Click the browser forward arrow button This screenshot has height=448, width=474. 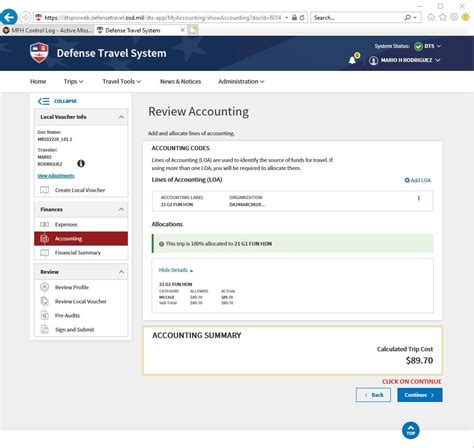(x=25, y=17)
